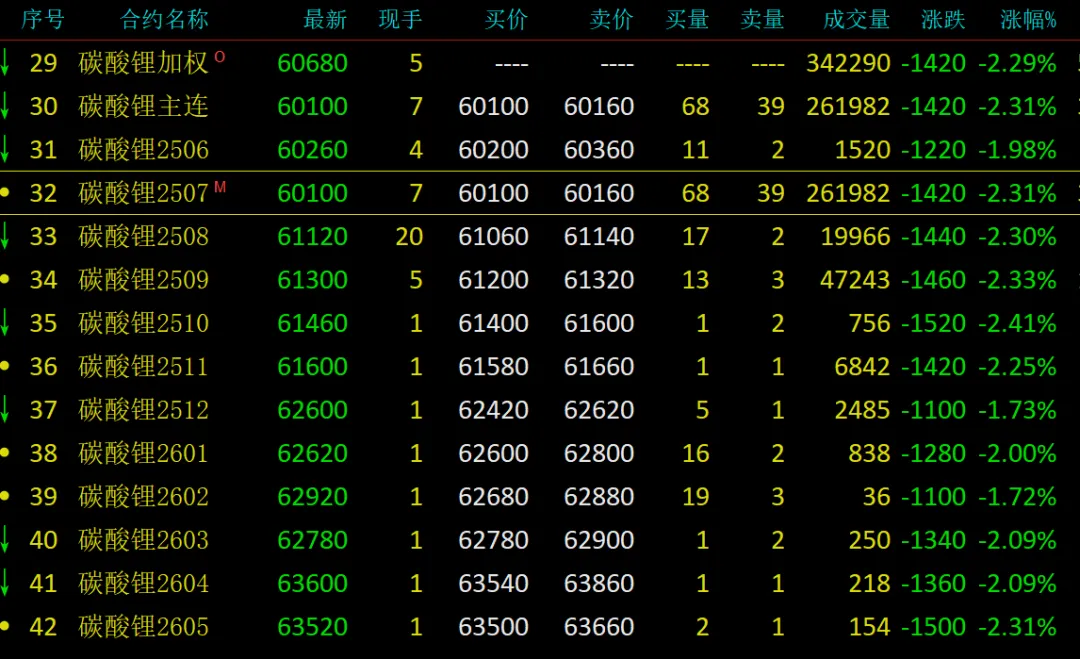This screenshot has height=659, width=1080.
Task: Click change value -1280 for 碳酸锂2601
Action: [933, 453]
